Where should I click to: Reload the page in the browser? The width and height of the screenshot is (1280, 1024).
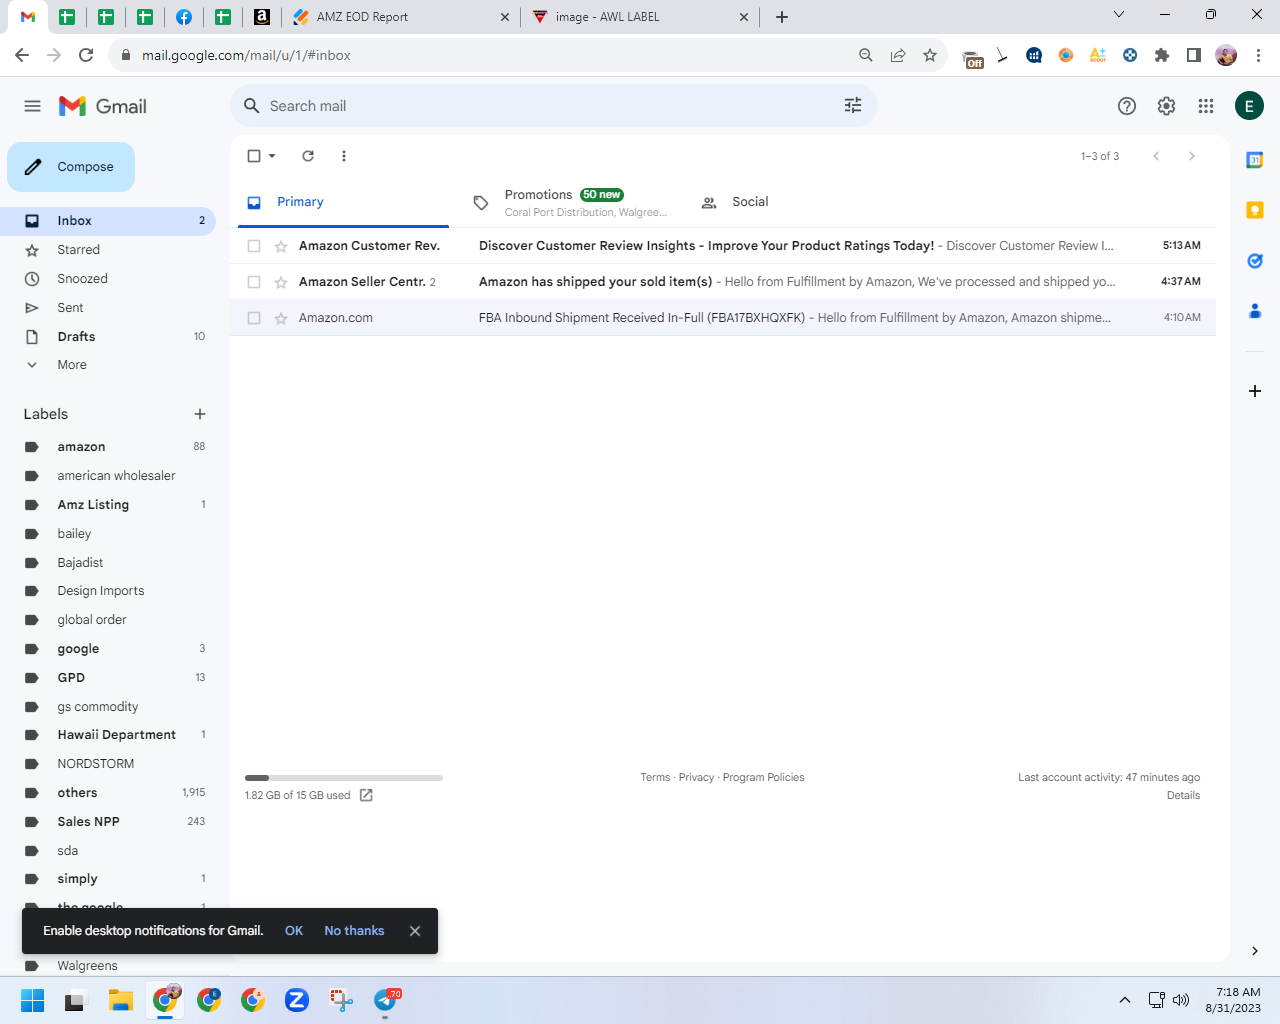point(86,55)
